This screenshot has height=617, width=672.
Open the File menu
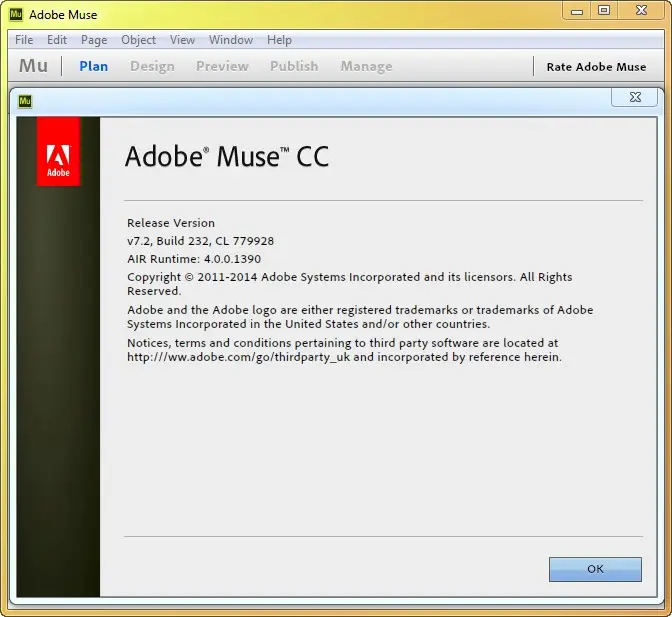click(24, 40)
